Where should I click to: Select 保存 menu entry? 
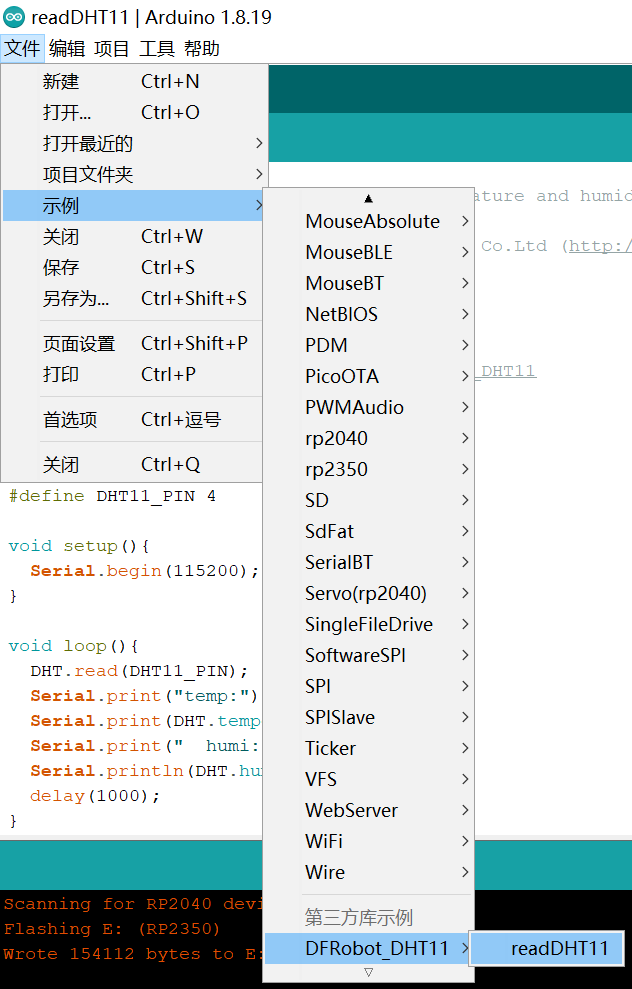[133, 267]
